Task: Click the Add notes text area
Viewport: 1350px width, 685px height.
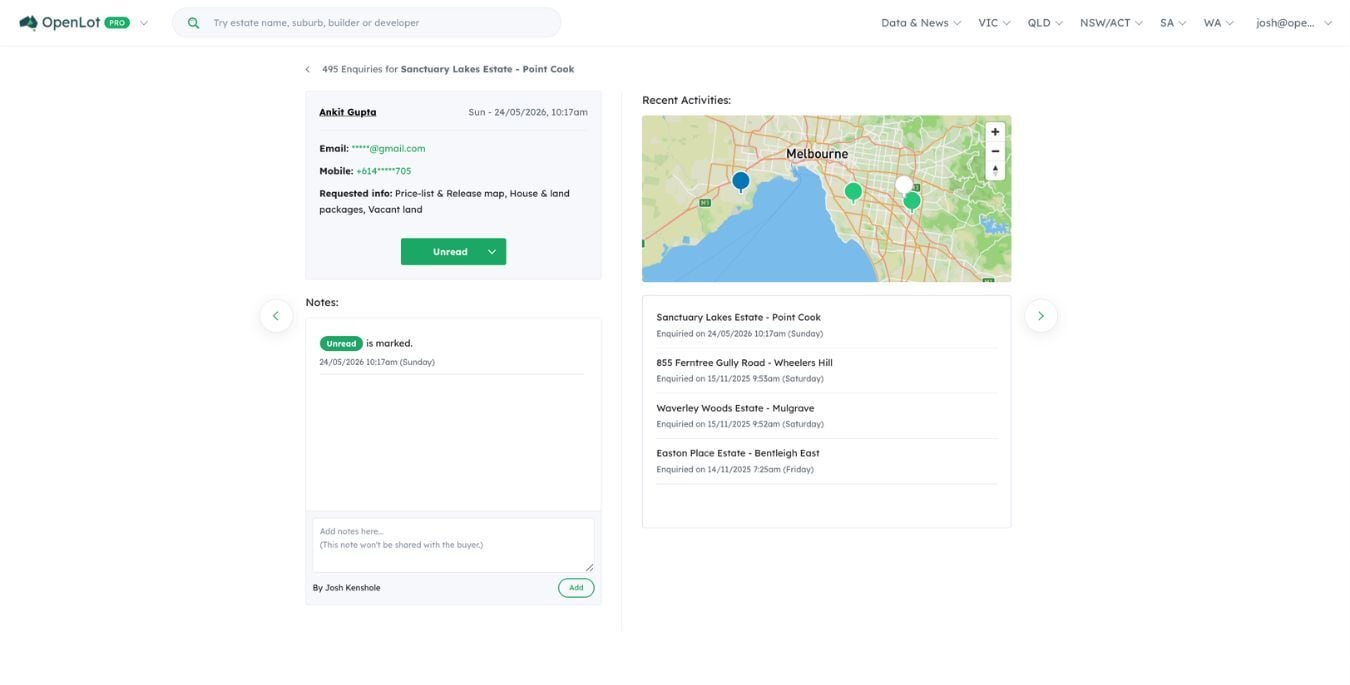Action: click(453, 544)
